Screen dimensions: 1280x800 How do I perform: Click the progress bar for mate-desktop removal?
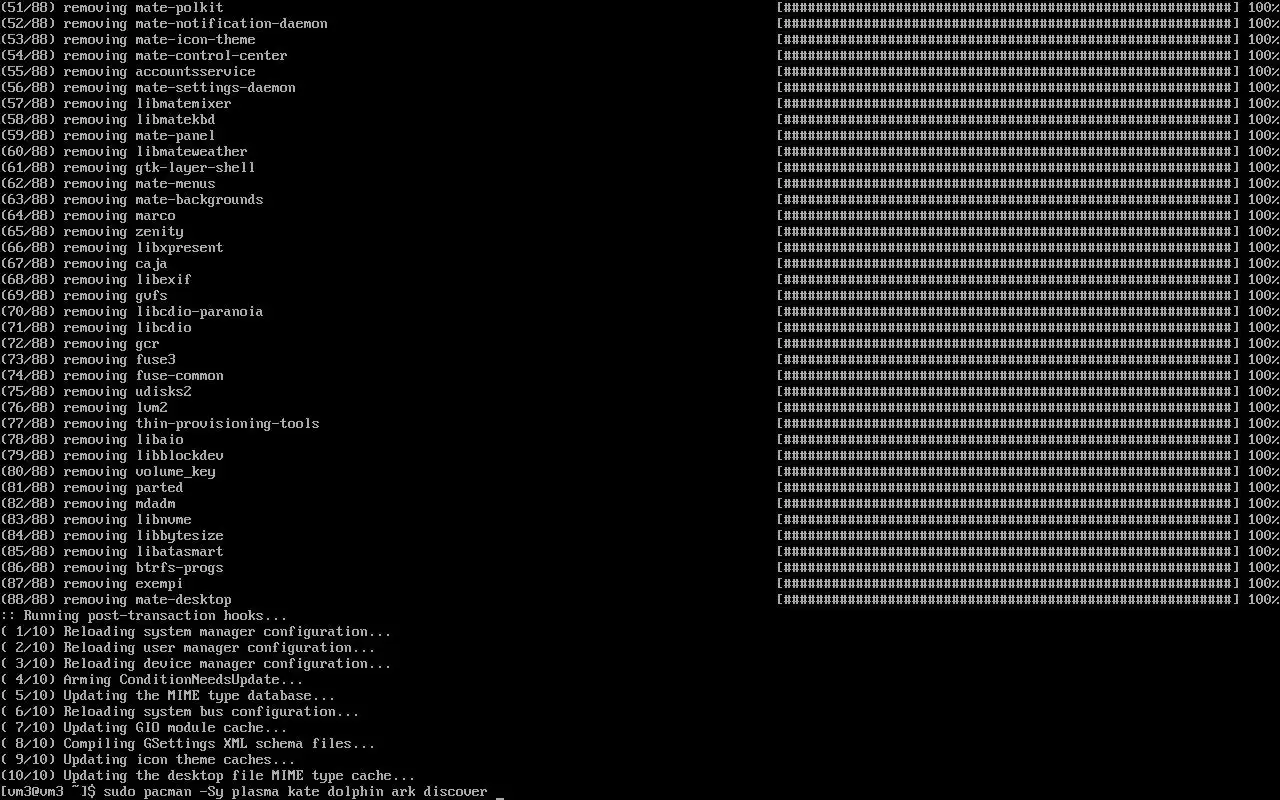click(x=1008, y=599)
